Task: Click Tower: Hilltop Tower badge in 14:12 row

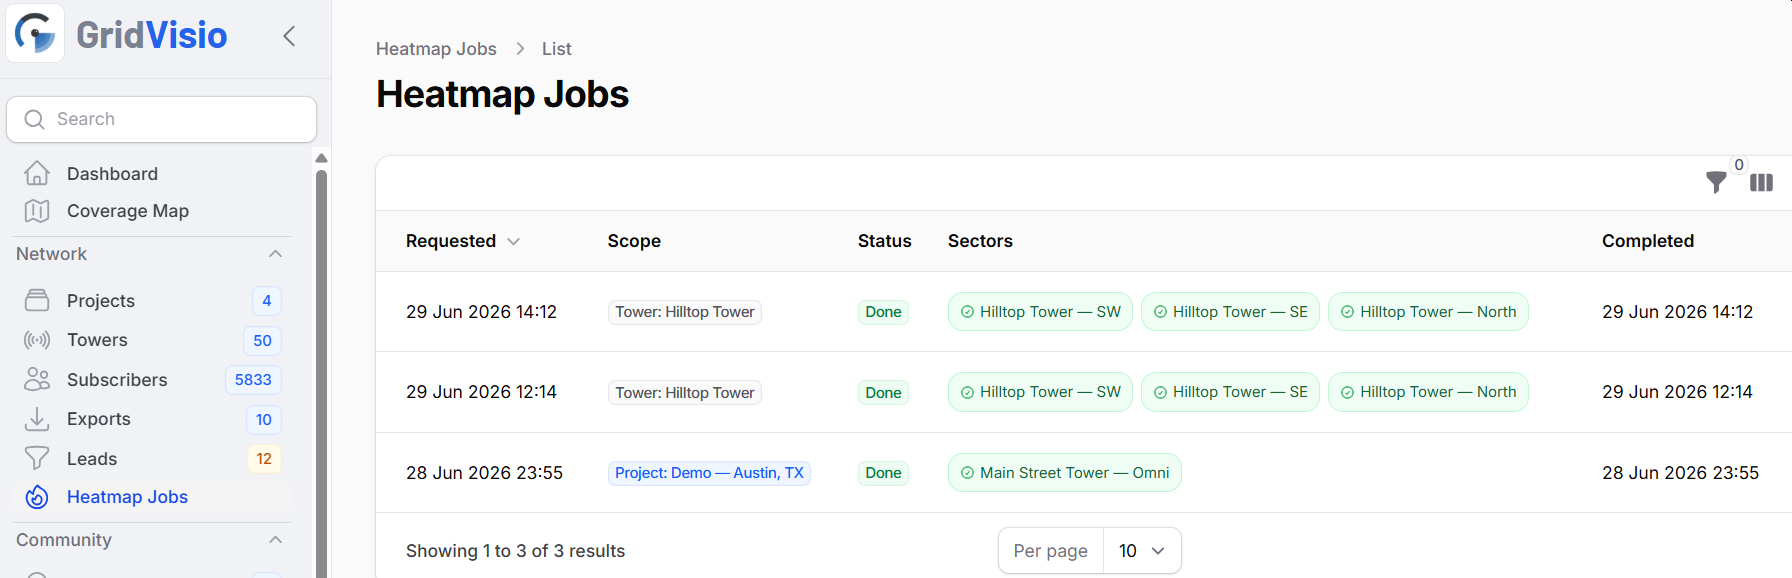Action: [x=685, y=312]
